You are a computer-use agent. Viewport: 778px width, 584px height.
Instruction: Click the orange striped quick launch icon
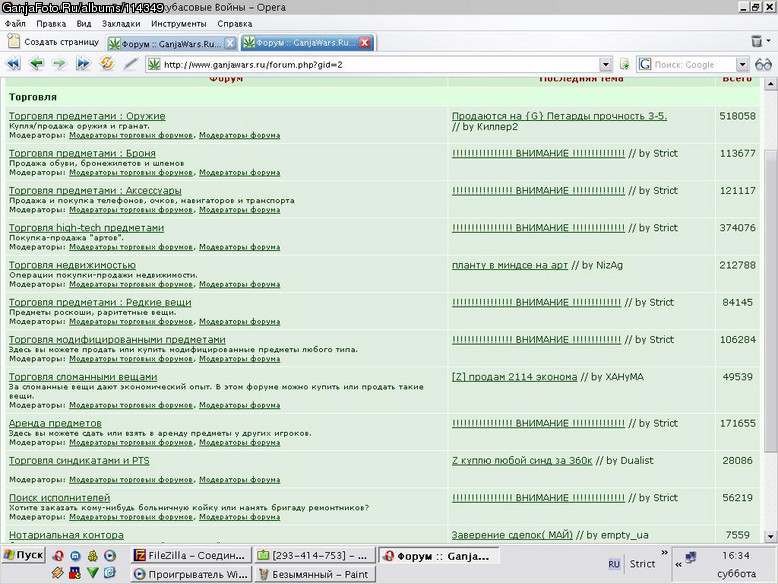58,573
